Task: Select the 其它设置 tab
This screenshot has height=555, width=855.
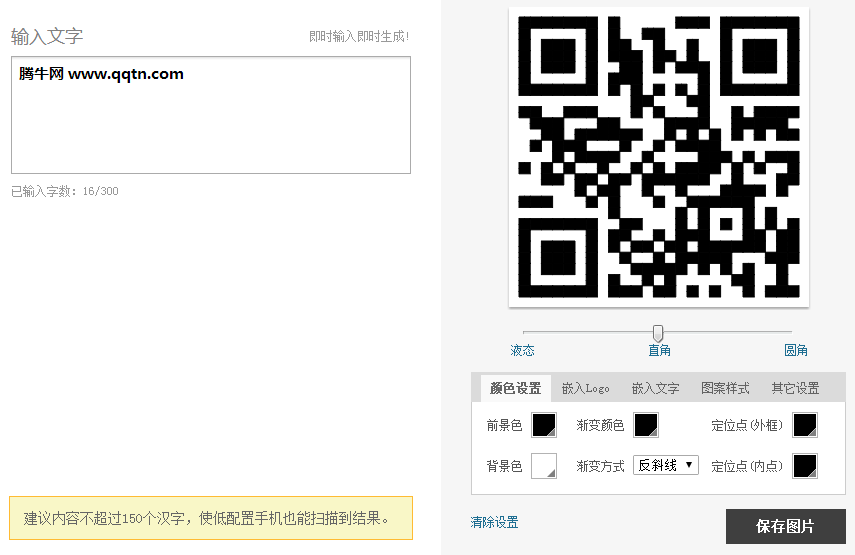Action: pyautogui.click(x=795, y=388)
